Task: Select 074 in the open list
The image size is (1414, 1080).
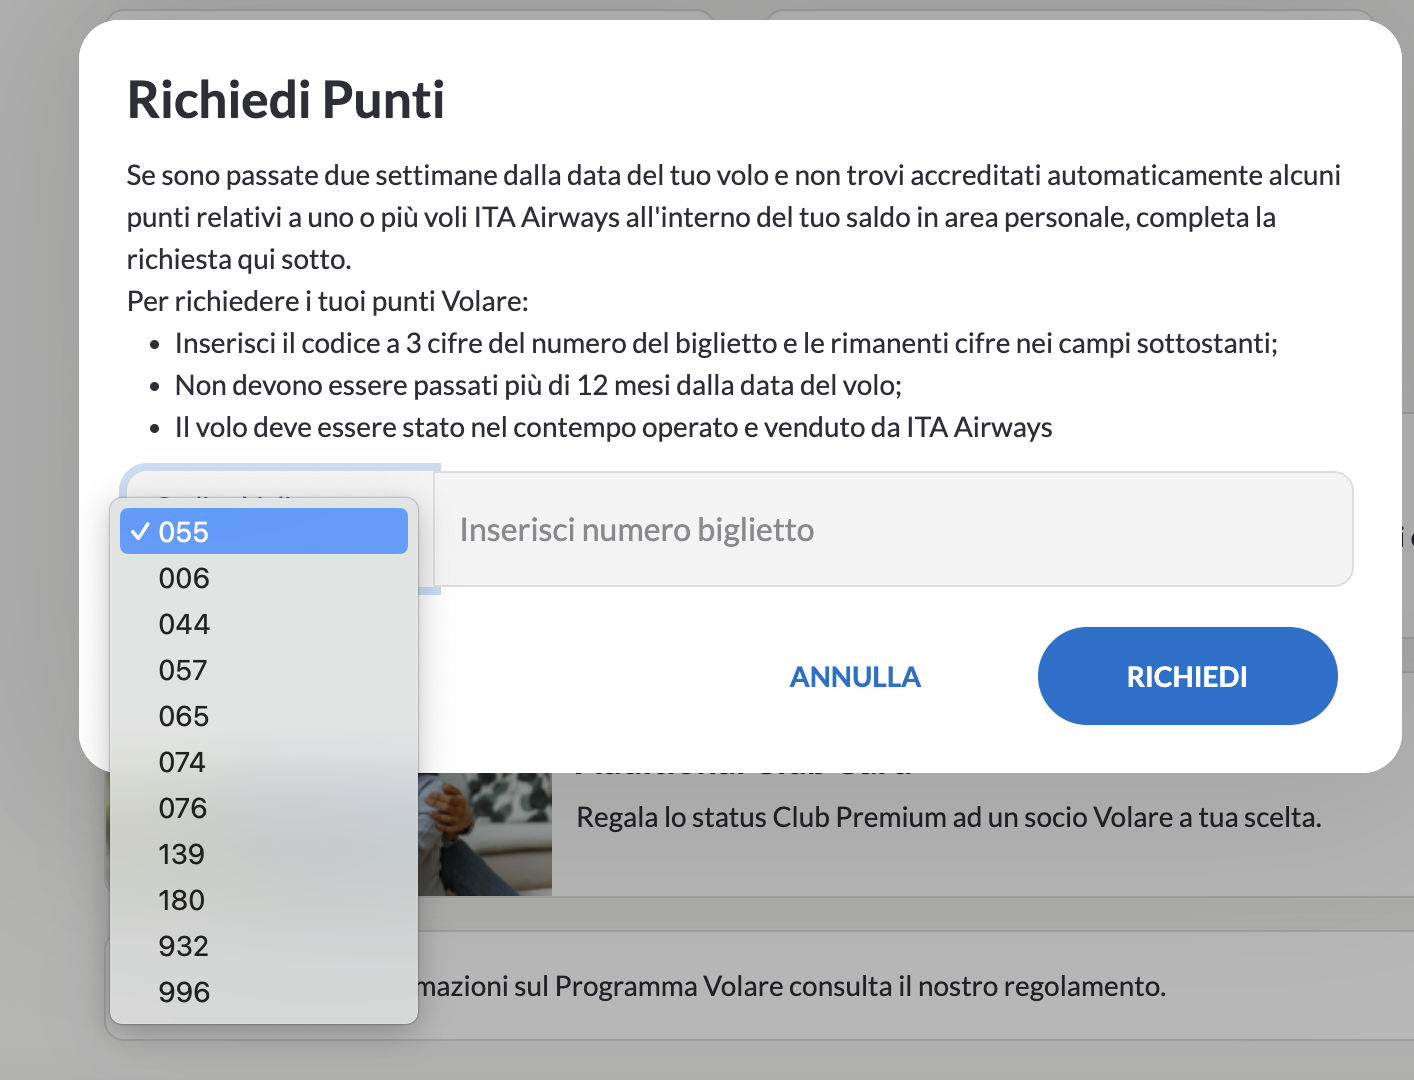Action: point(182,762)
